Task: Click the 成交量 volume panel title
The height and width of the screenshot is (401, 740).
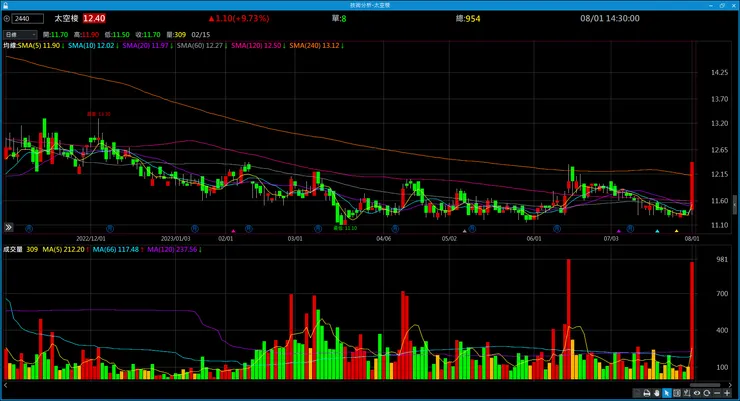Action: click(13, 249)
